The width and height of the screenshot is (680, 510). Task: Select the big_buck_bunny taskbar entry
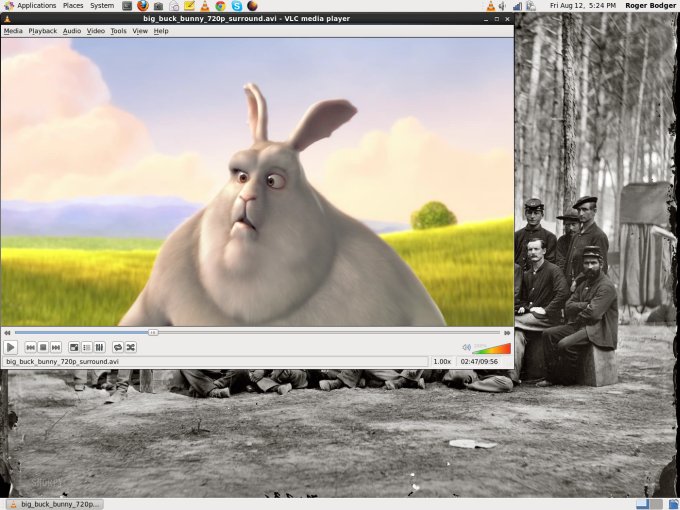point(55,504)
